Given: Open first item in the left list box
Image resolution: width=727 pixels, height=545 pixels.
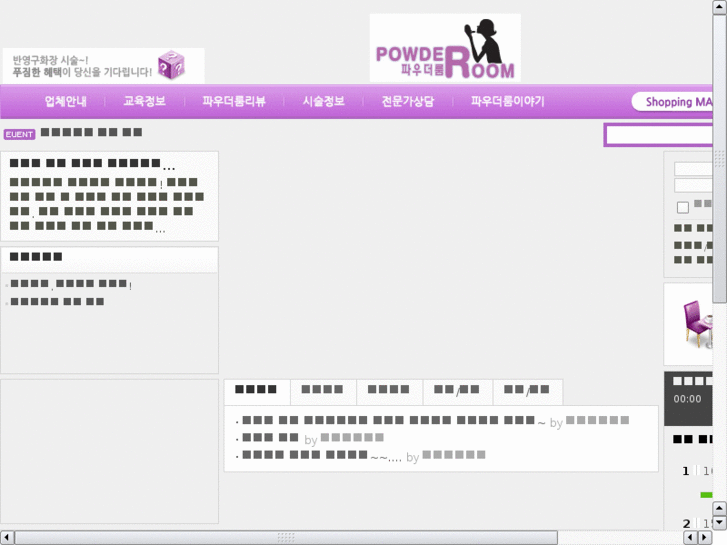Looking at the screenshot, I should click(69, 283).
